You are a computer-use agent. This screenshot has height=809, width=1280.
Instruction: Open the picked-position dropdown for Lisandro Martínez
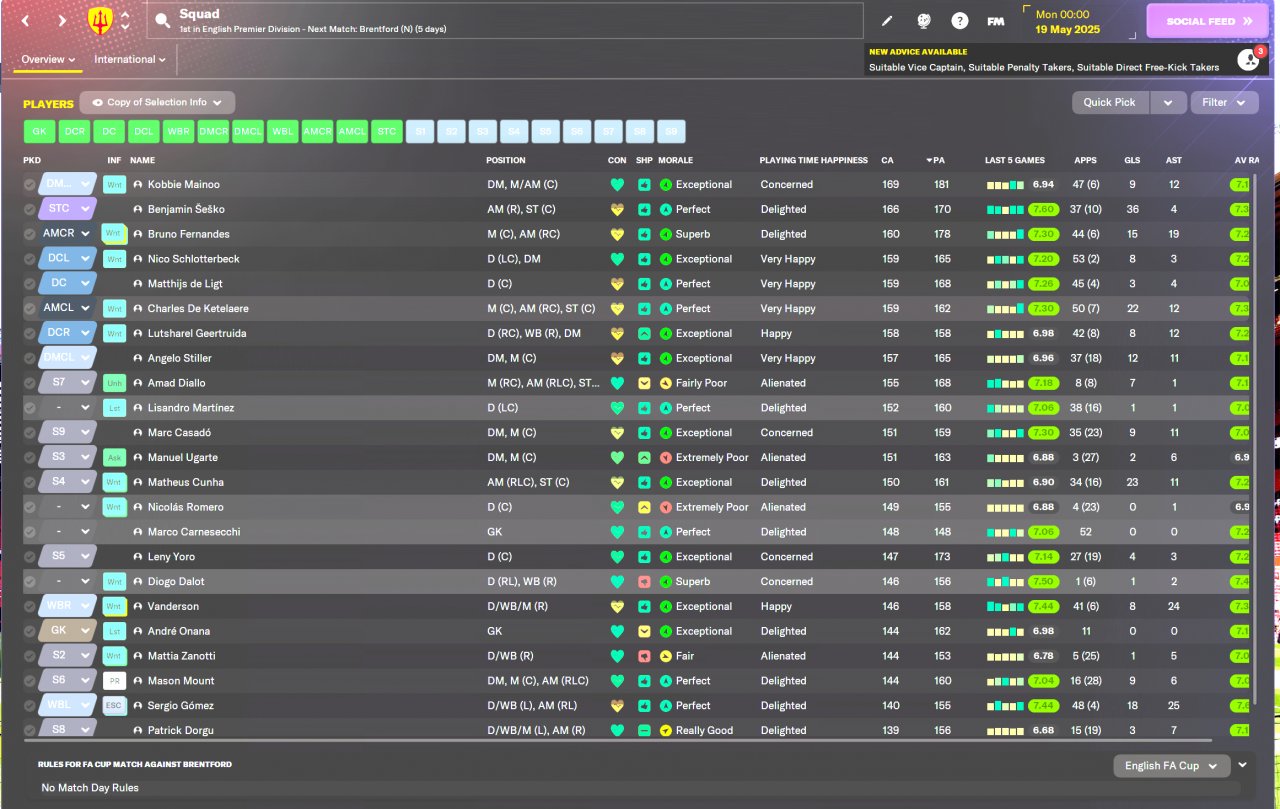67,408
